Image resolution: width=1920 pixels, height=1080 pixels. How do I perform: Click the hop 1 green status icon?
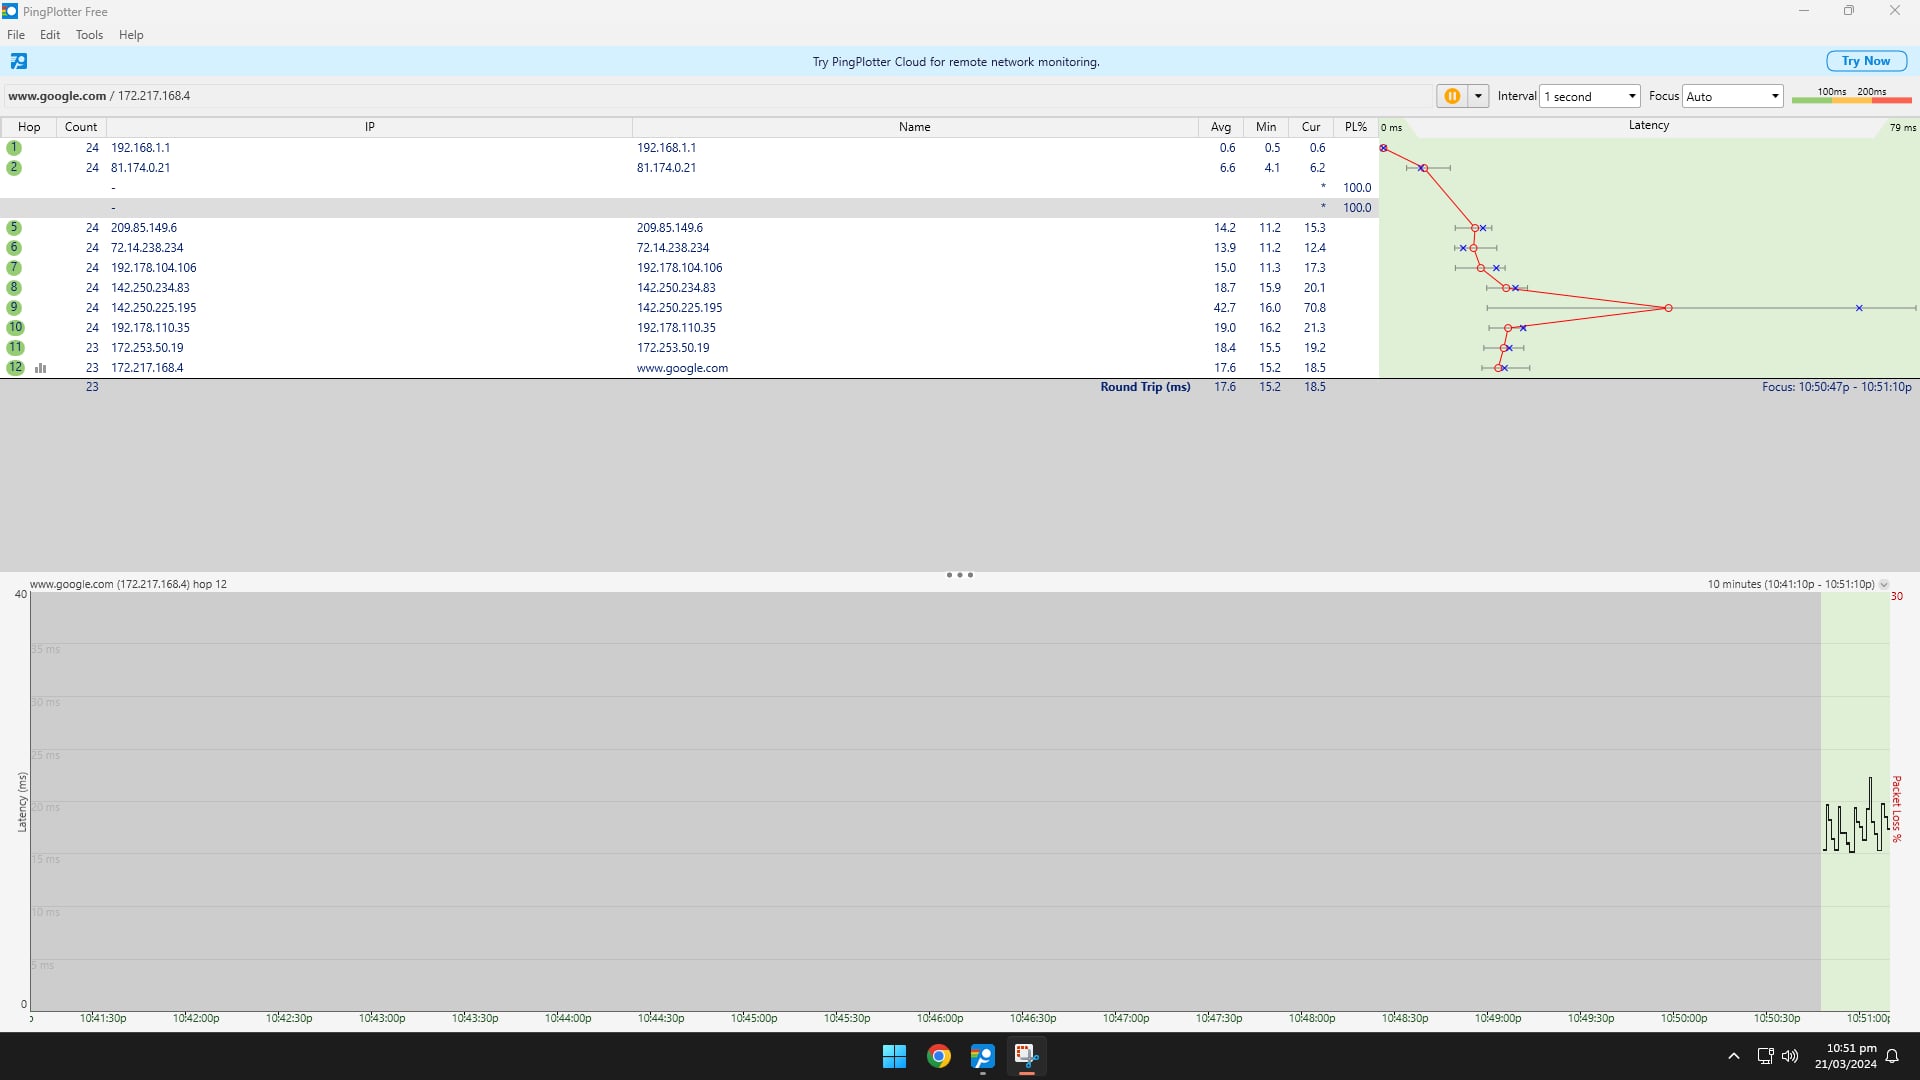point(14,148)
